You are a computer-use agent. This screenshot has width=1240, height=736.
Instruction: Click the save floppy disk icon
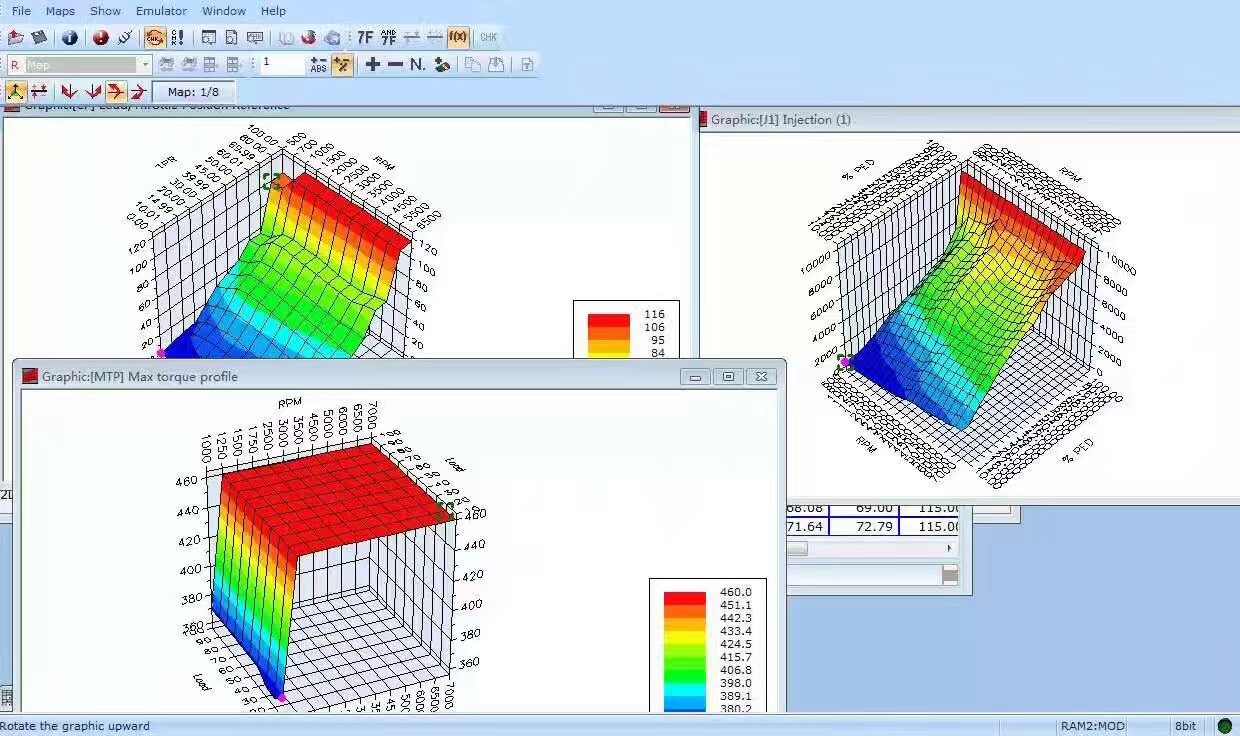(39, 38)
